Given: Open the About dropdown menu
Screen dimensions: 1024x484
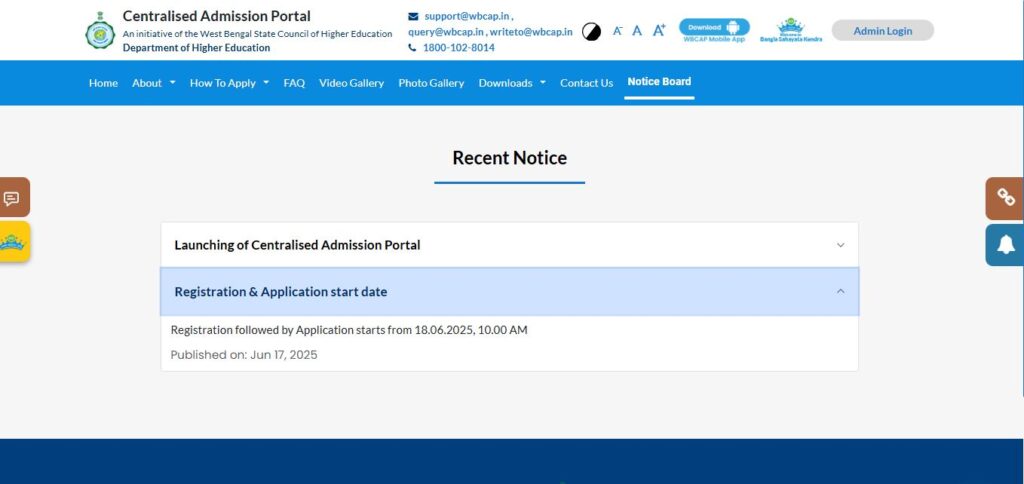Looking at the screenshot, I should (x=153, y=83).
